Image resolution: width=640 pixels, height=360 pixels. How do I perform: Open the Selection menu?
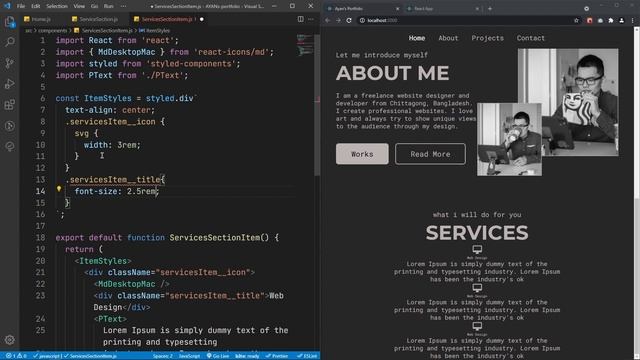click(x=57, y=6)
